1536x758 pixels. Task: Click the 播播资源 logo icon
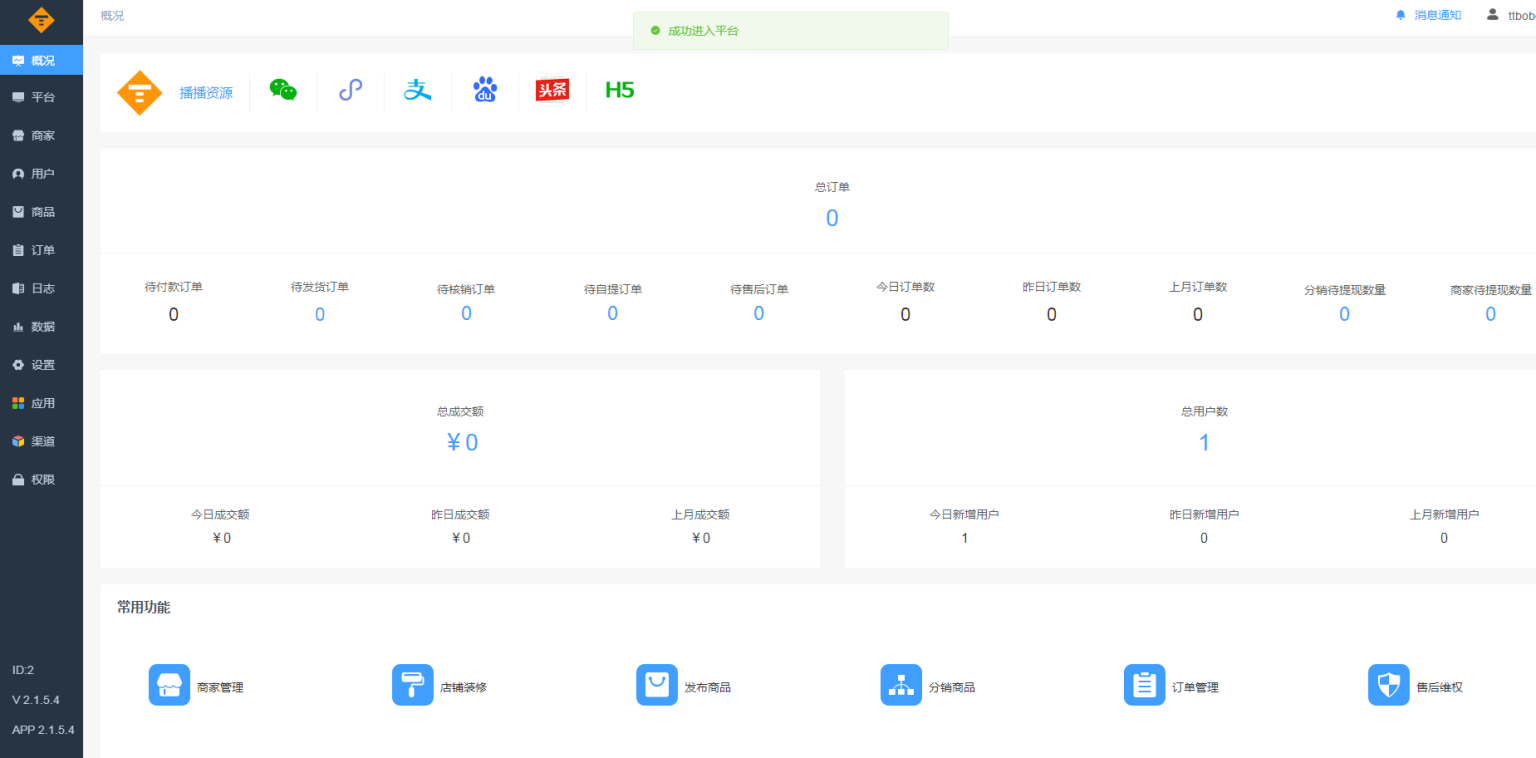click(x=139, y=91)
